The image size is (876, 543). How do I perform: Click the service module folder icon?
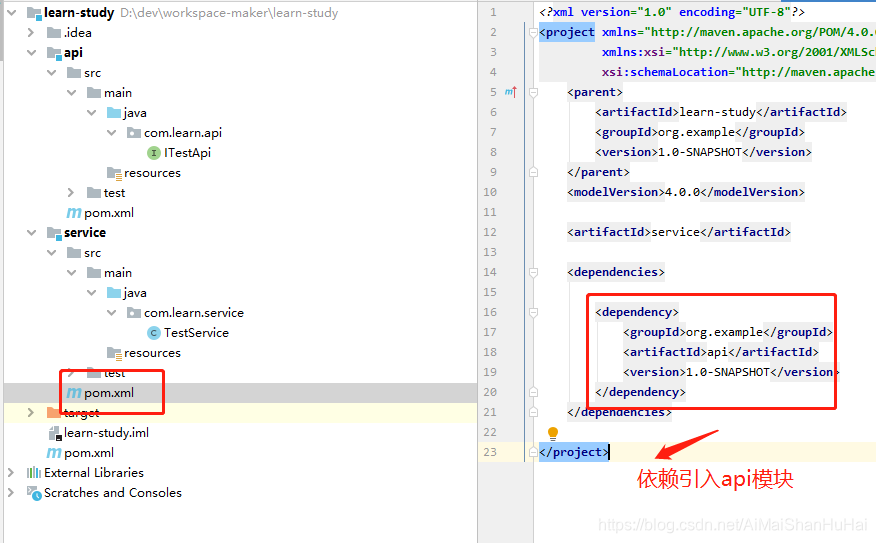(x=54, y=233)
